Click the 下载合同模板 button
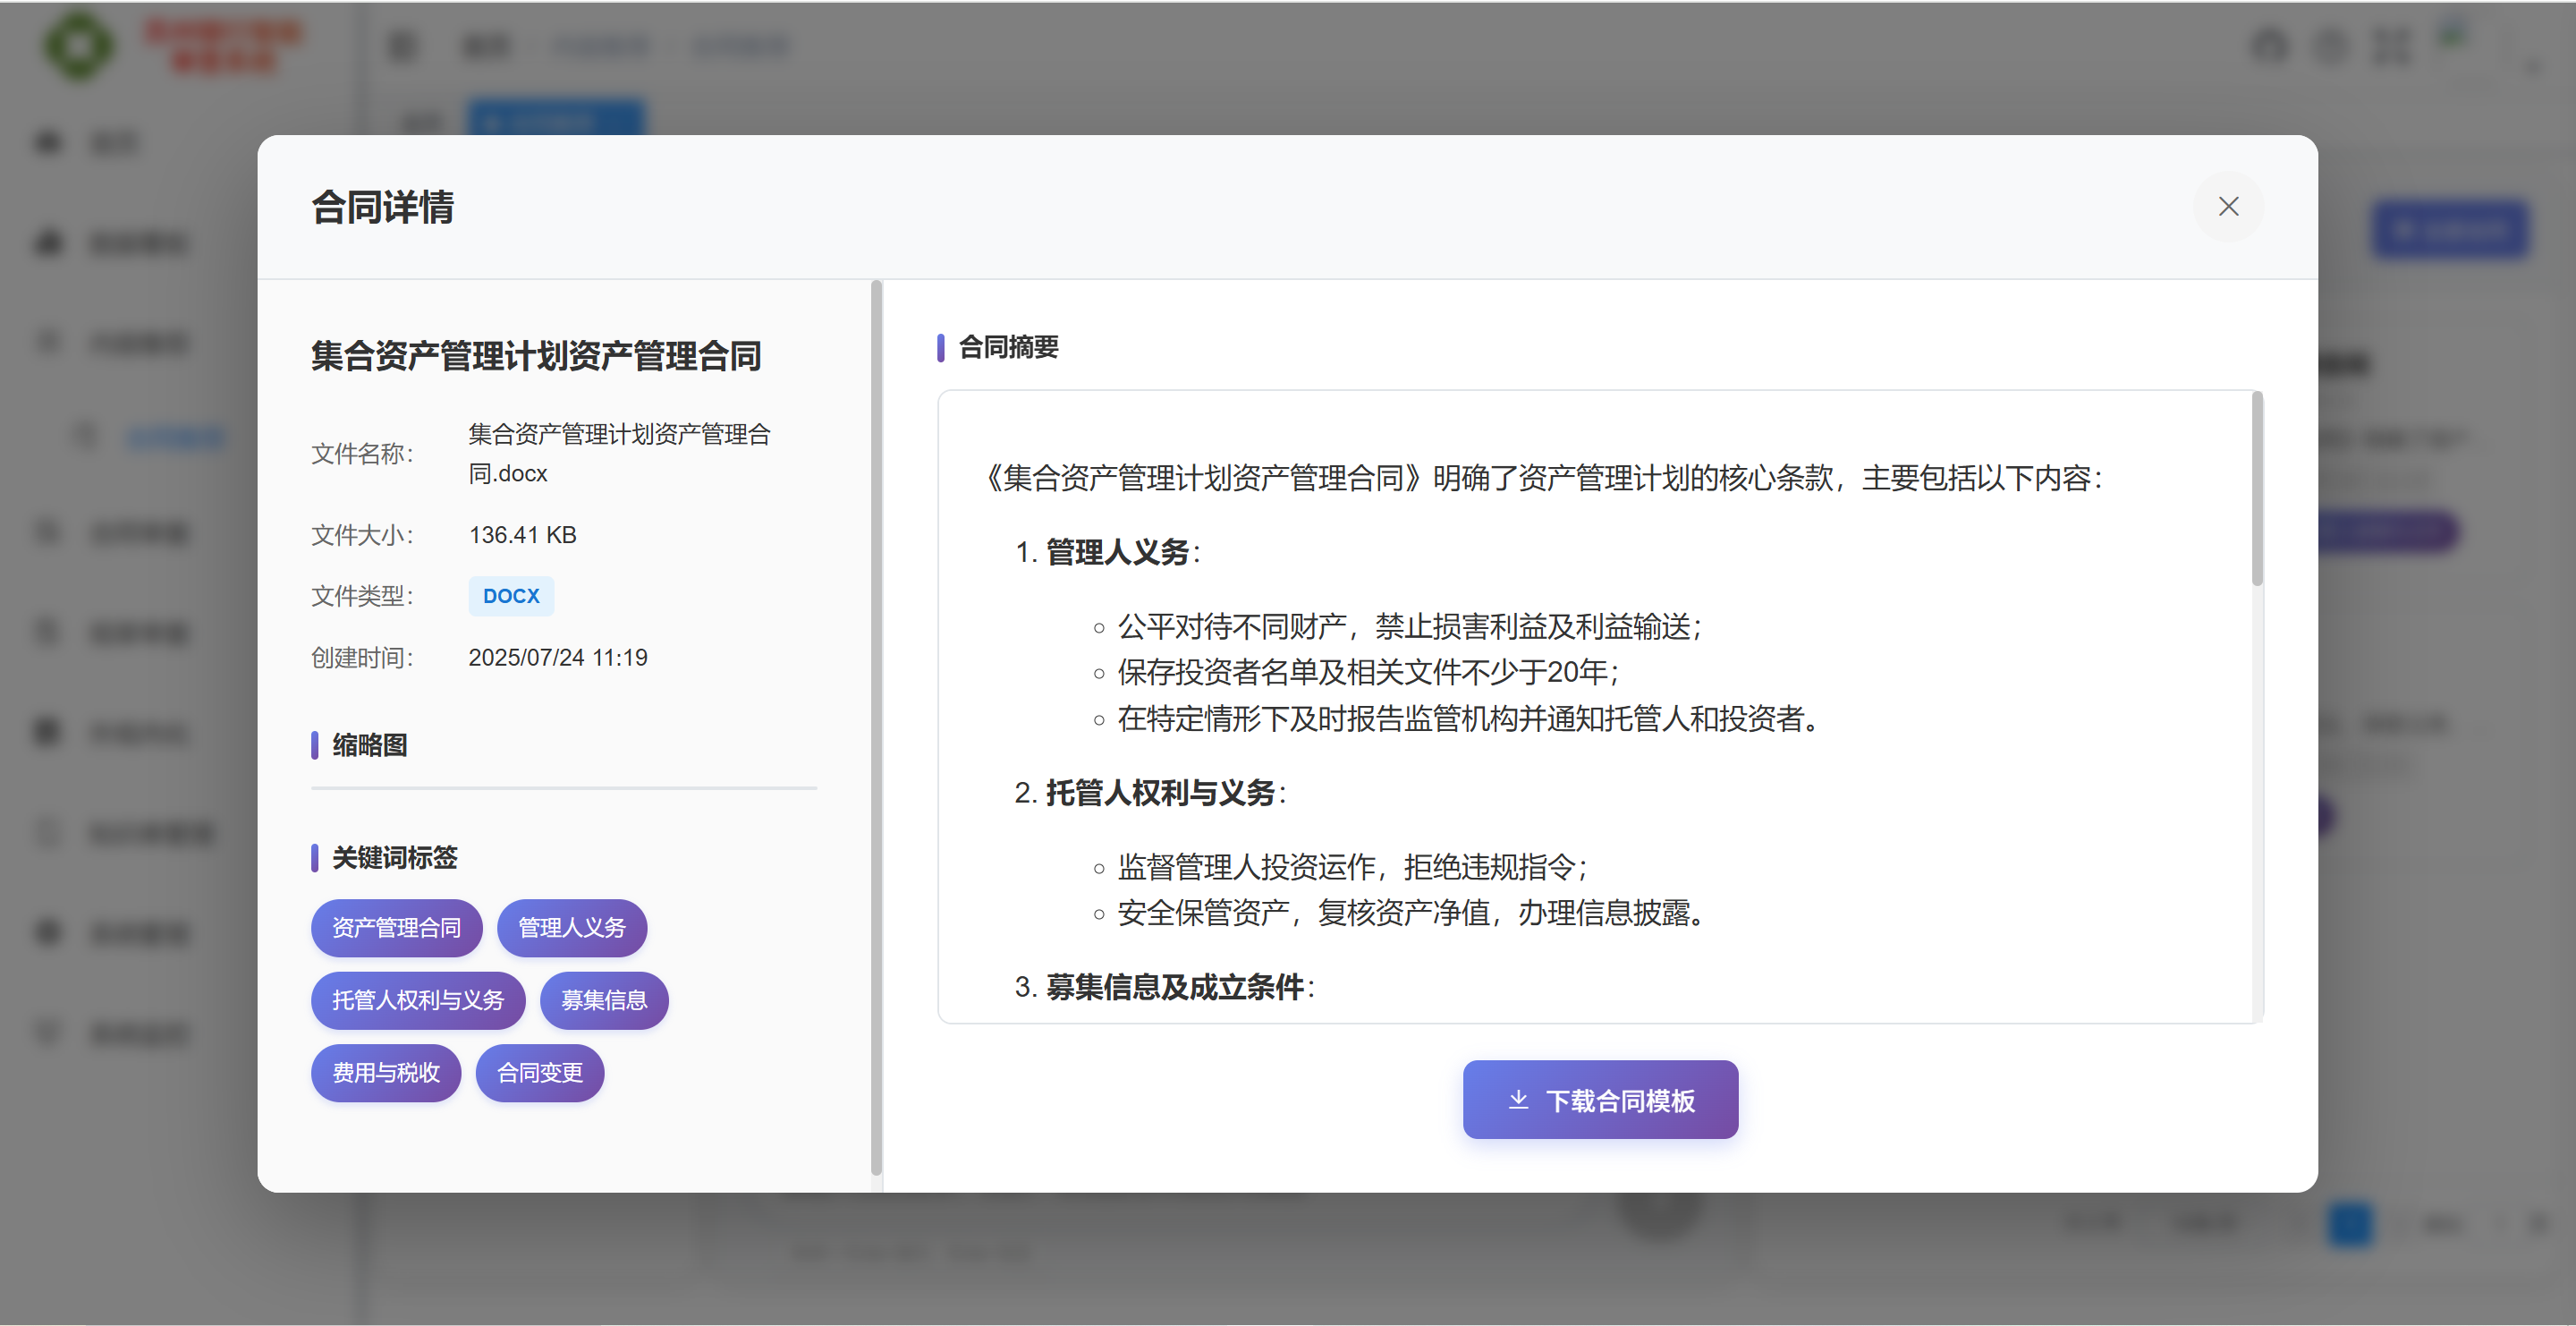 (1600, 1100)
